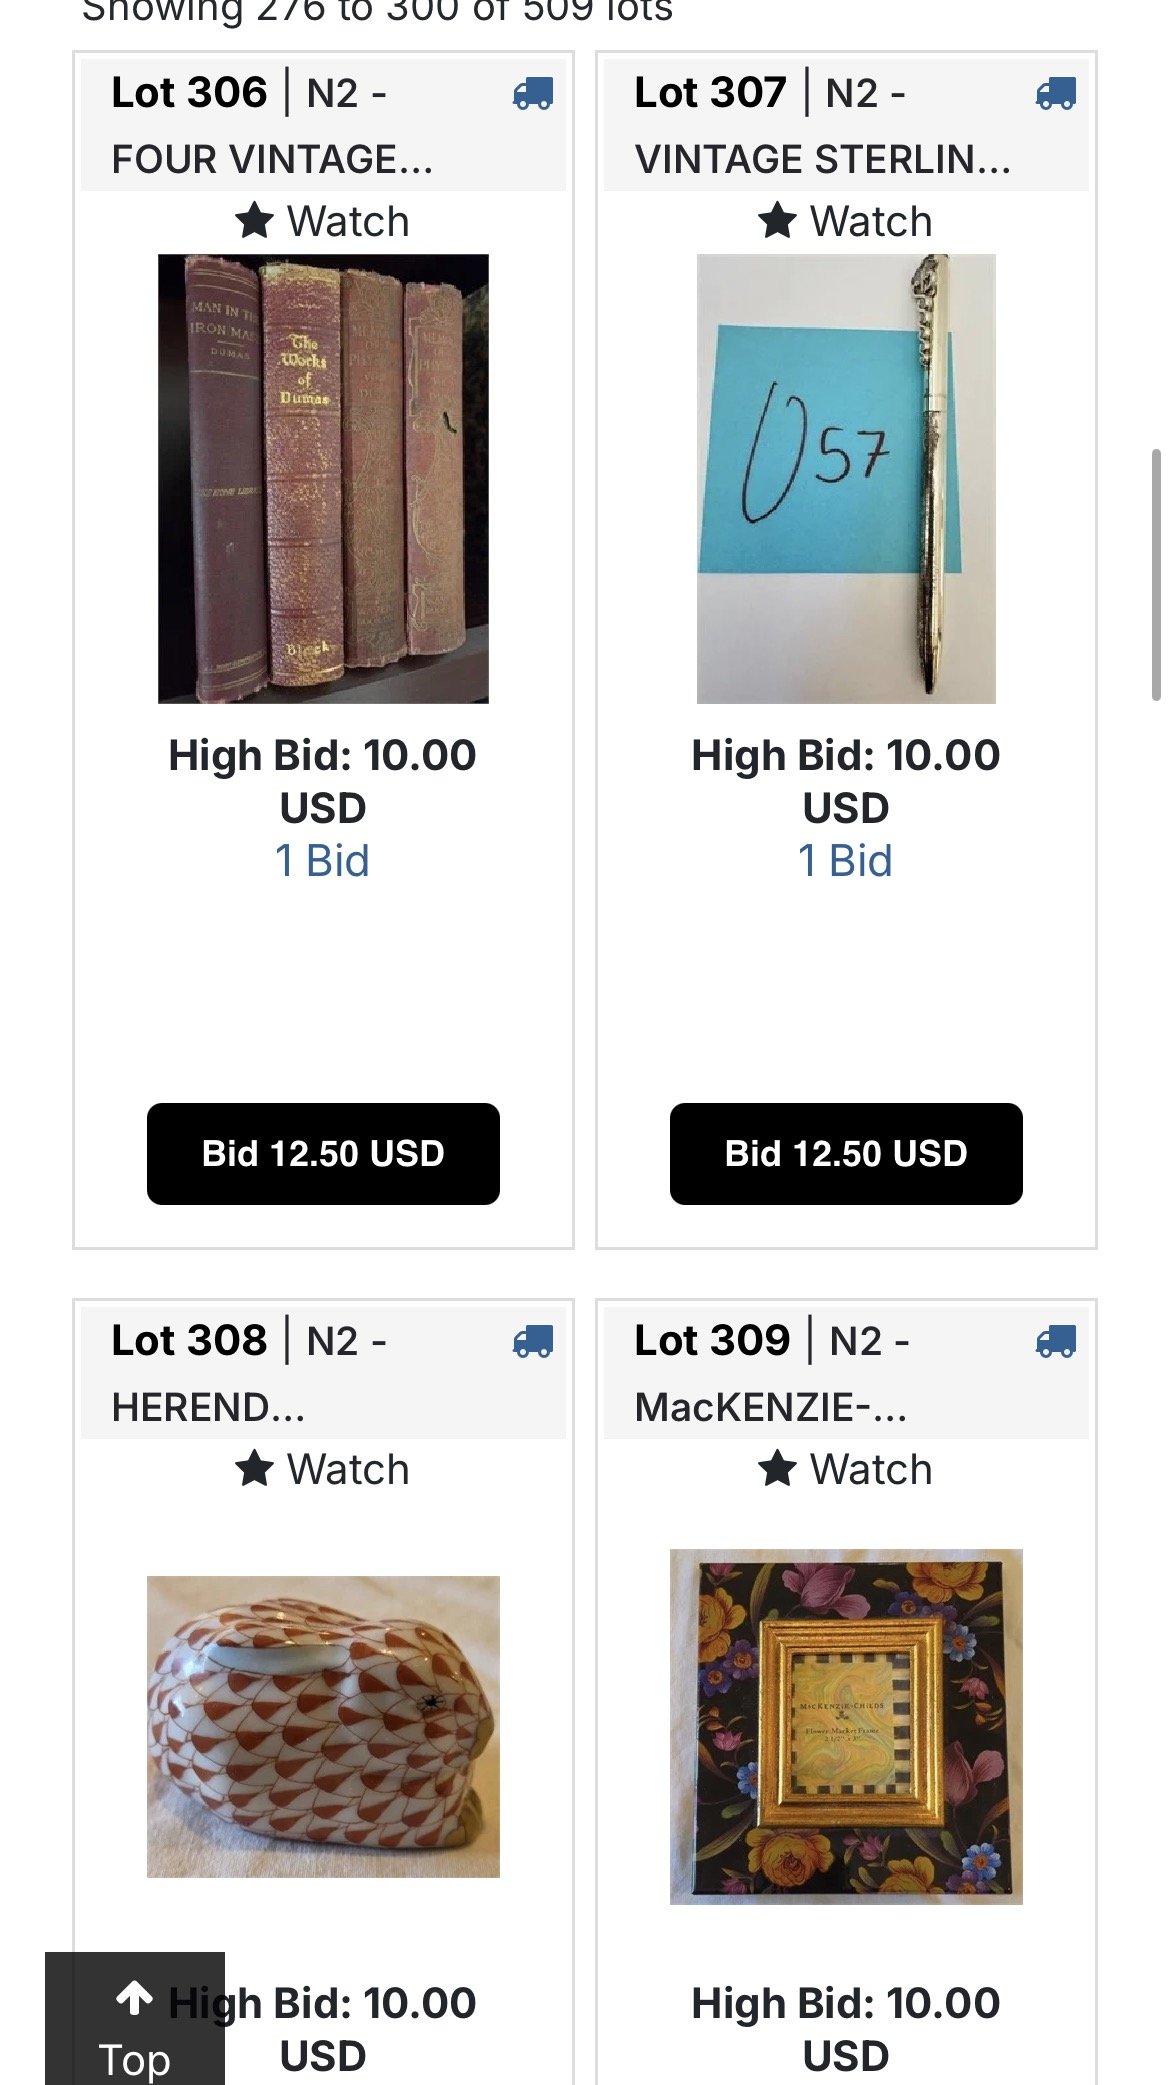Viewport: 1170px width, 2085px height.
Task: Toggle the Watch star for Lot 307
Action: click(x=778, y=221)
